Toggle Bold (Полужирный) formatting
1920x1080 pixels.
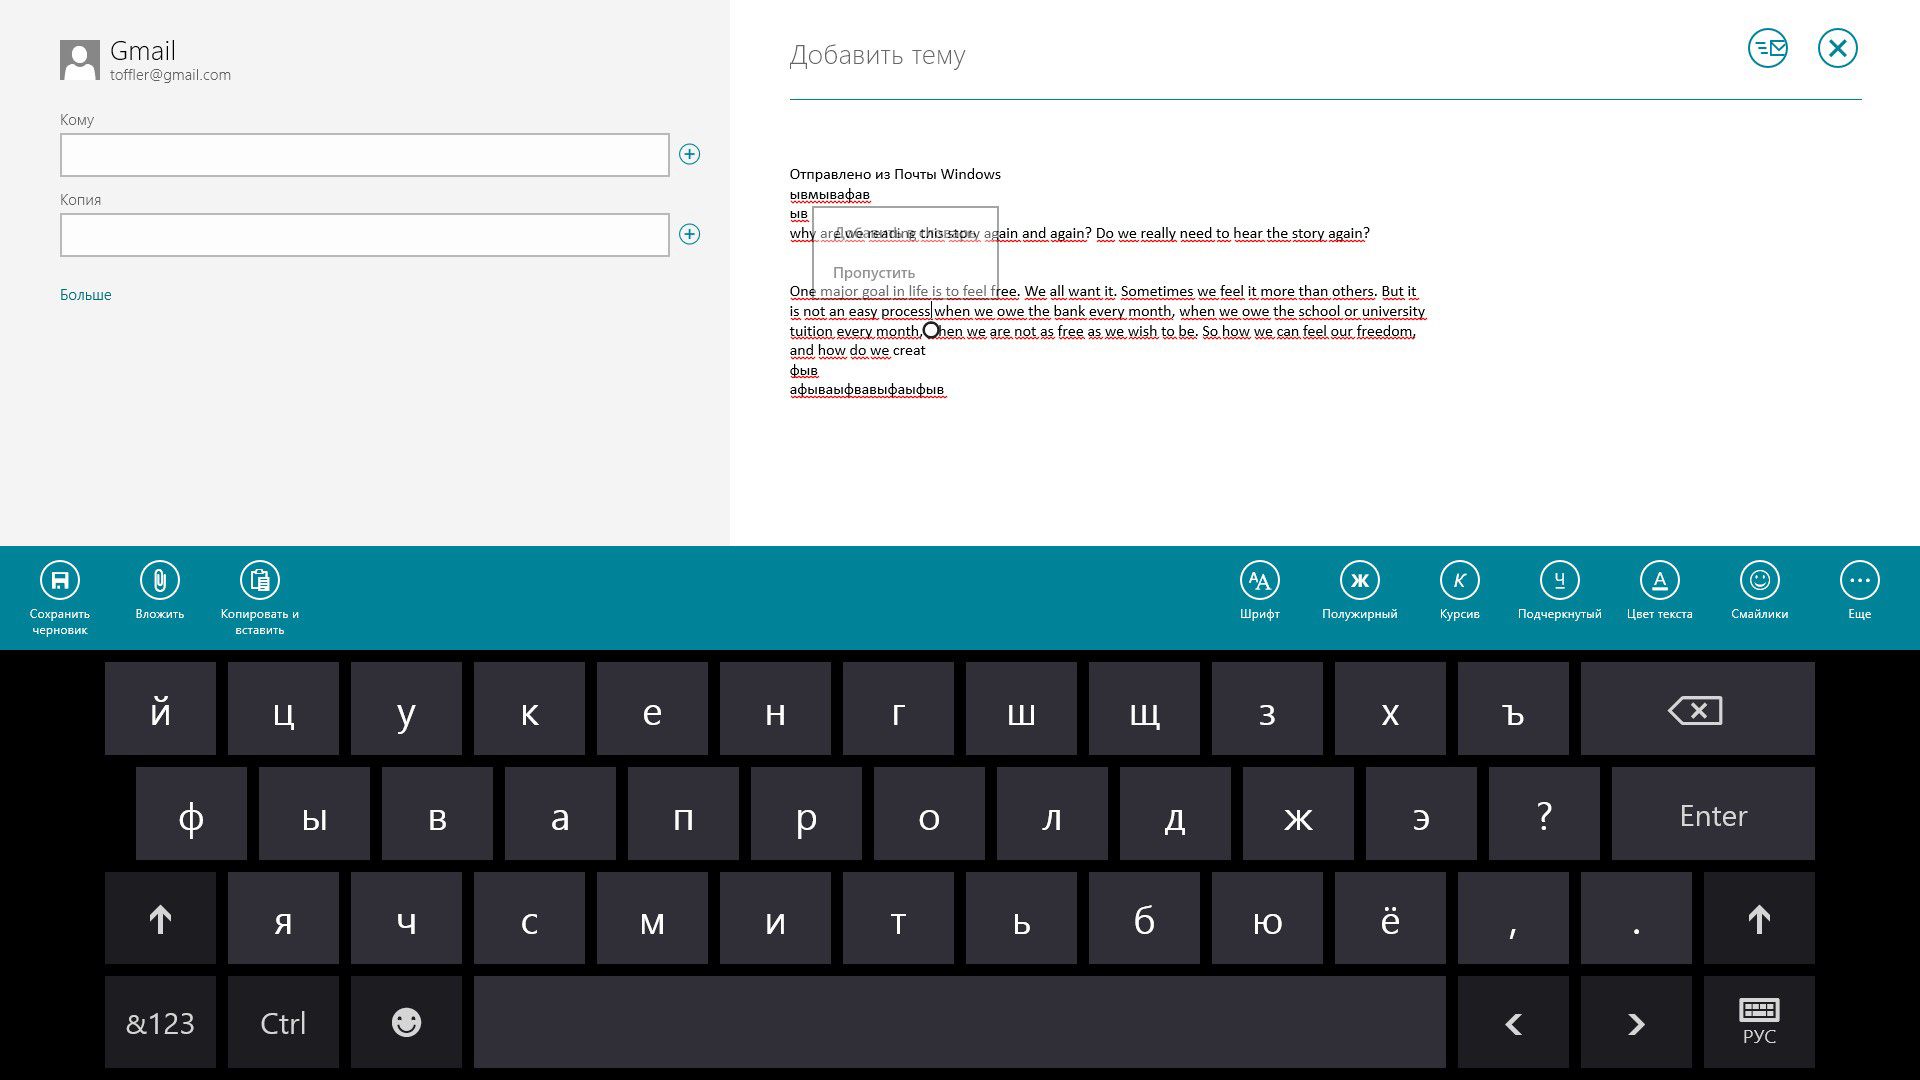point(1360,580)
